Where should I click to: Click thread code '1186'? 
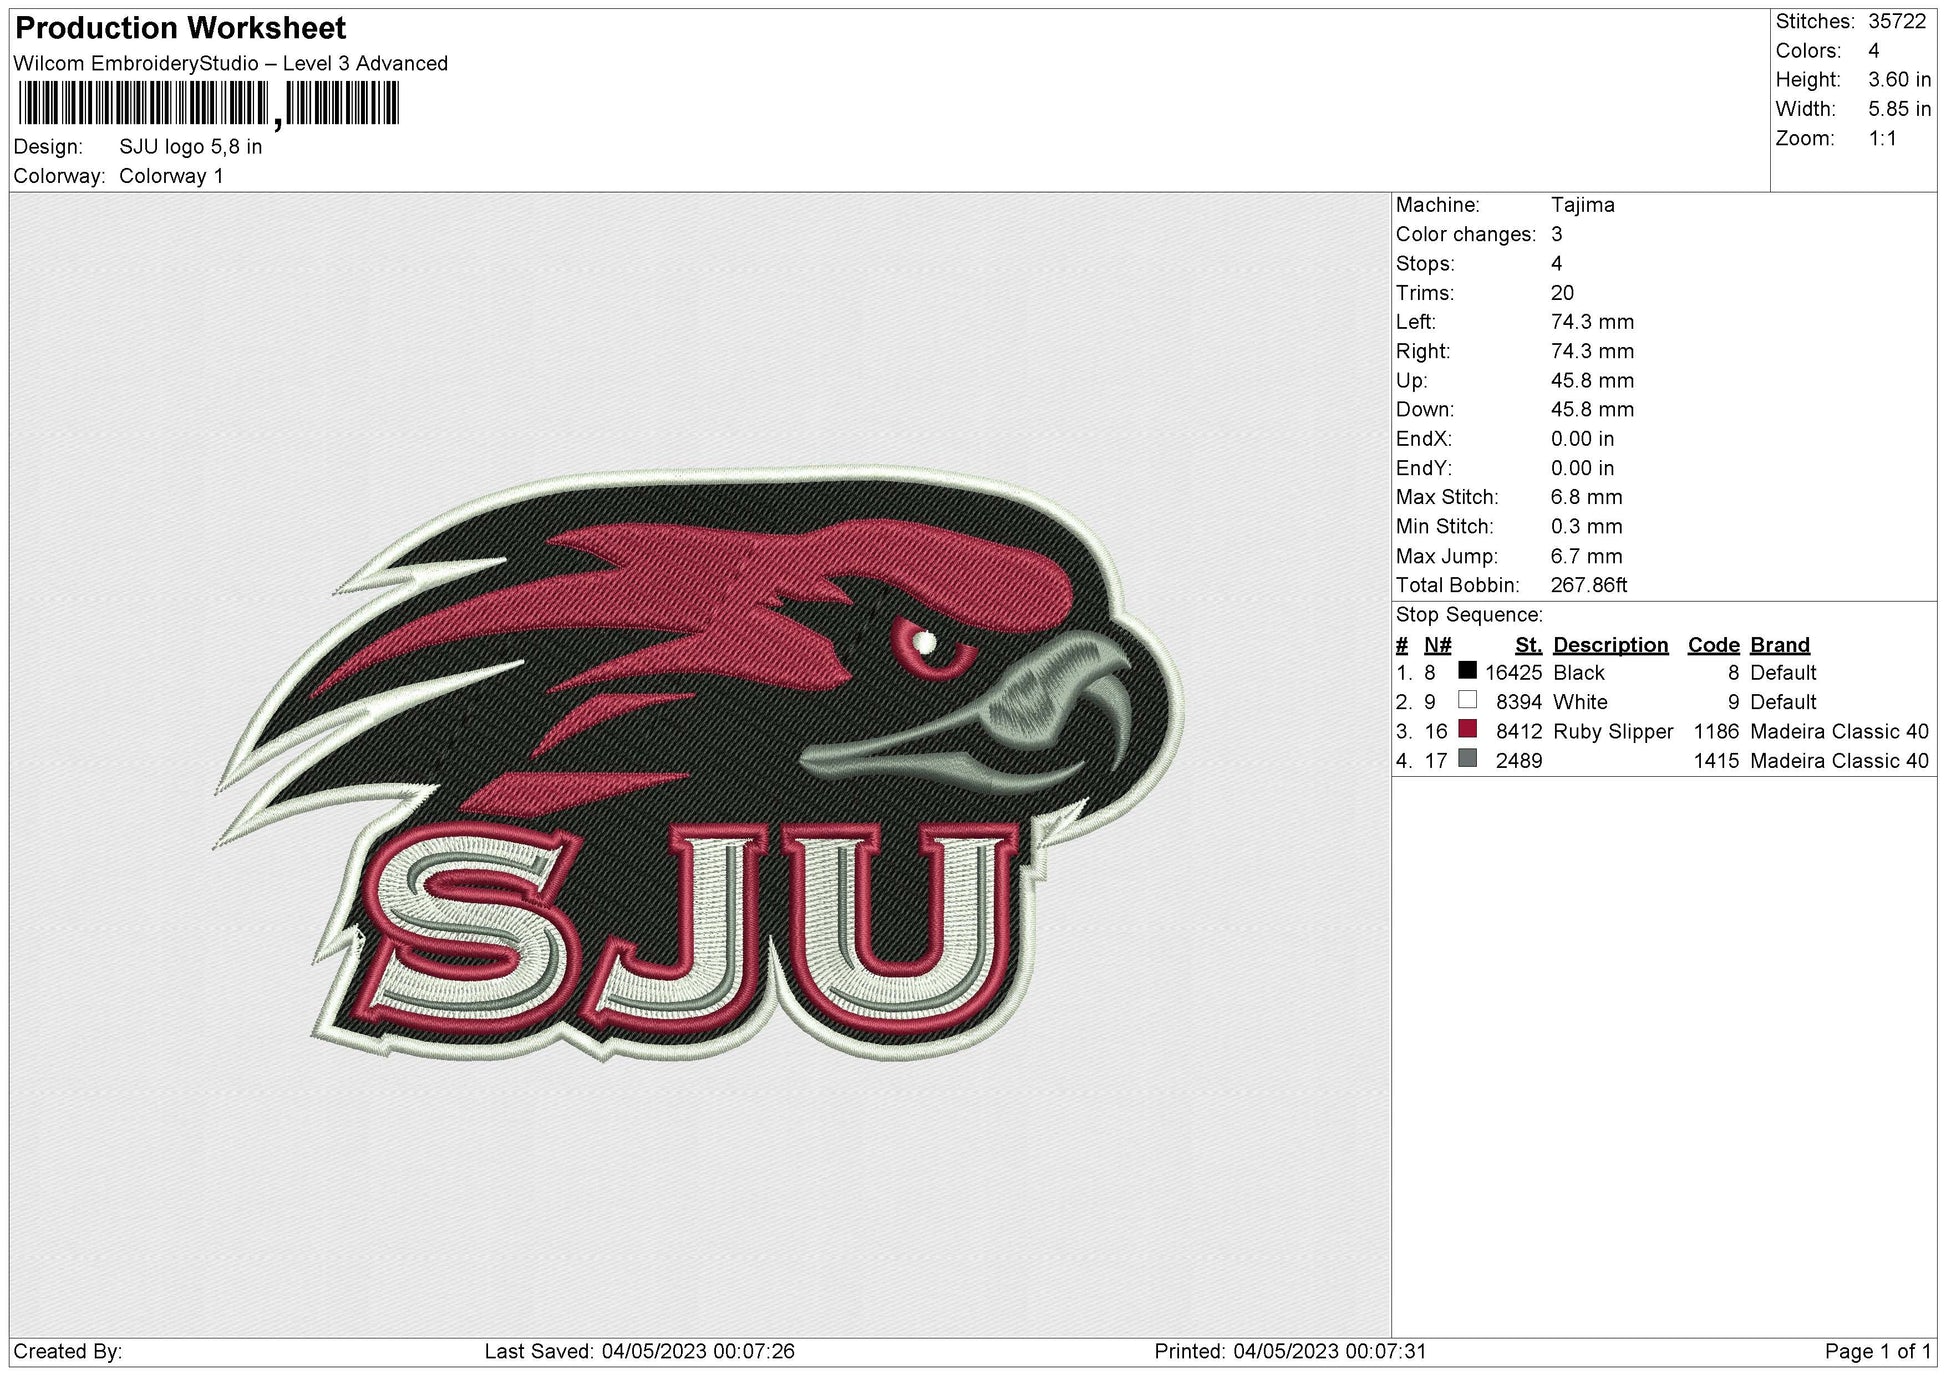point(1717,732)
